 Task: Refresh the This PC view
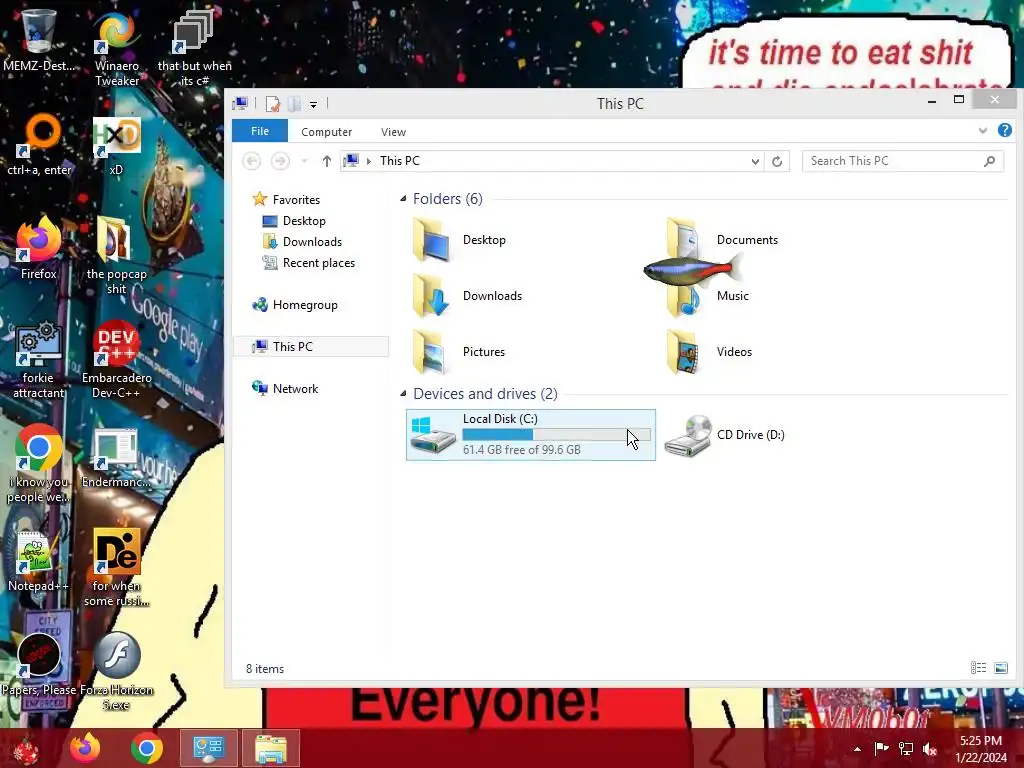point(777,161)
